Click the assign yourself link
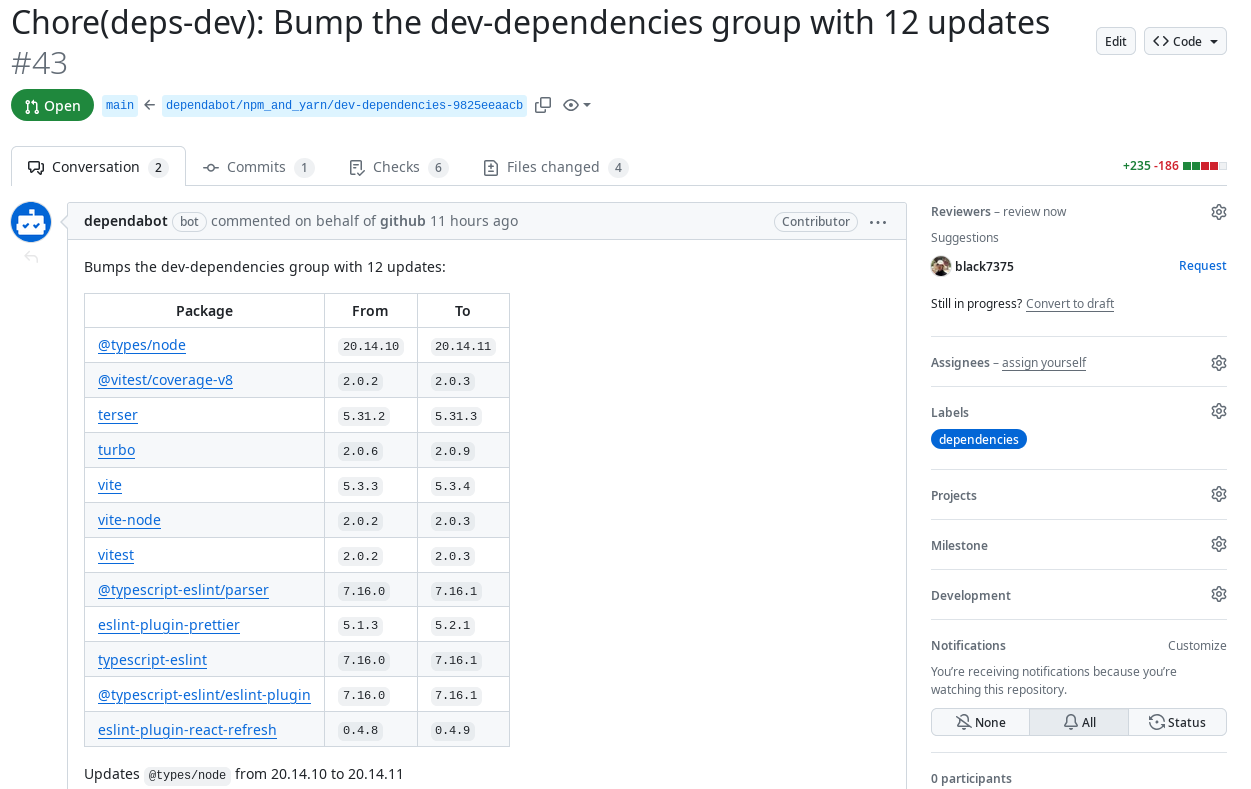The height and width of the screenshot is (789, 1251). click(1044, 363)
